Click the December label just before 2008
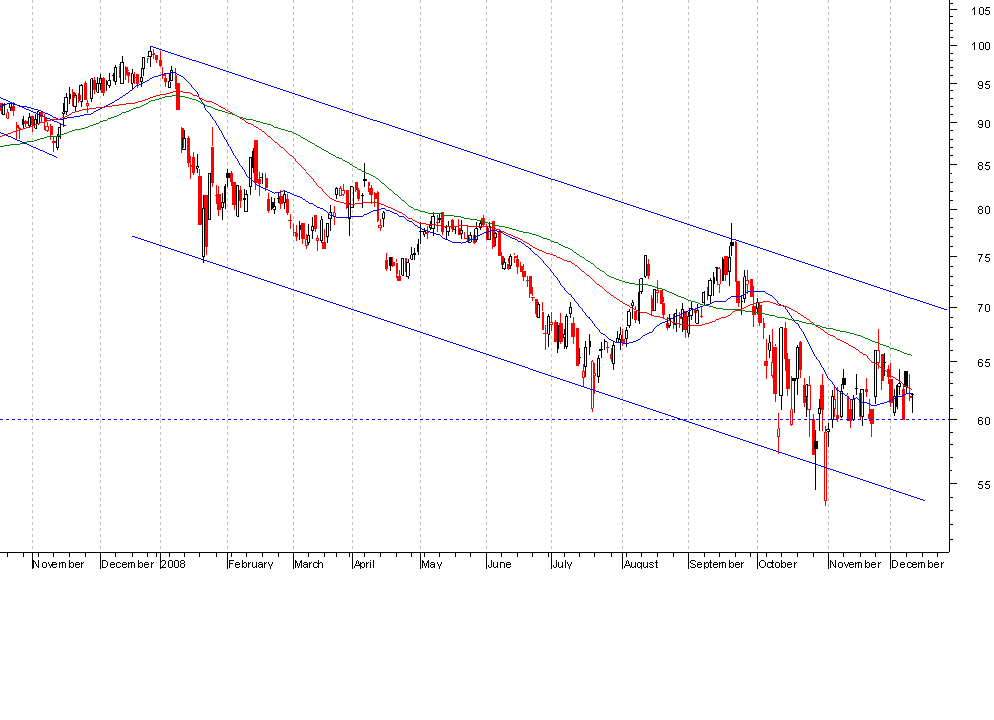 pos(128,564)
